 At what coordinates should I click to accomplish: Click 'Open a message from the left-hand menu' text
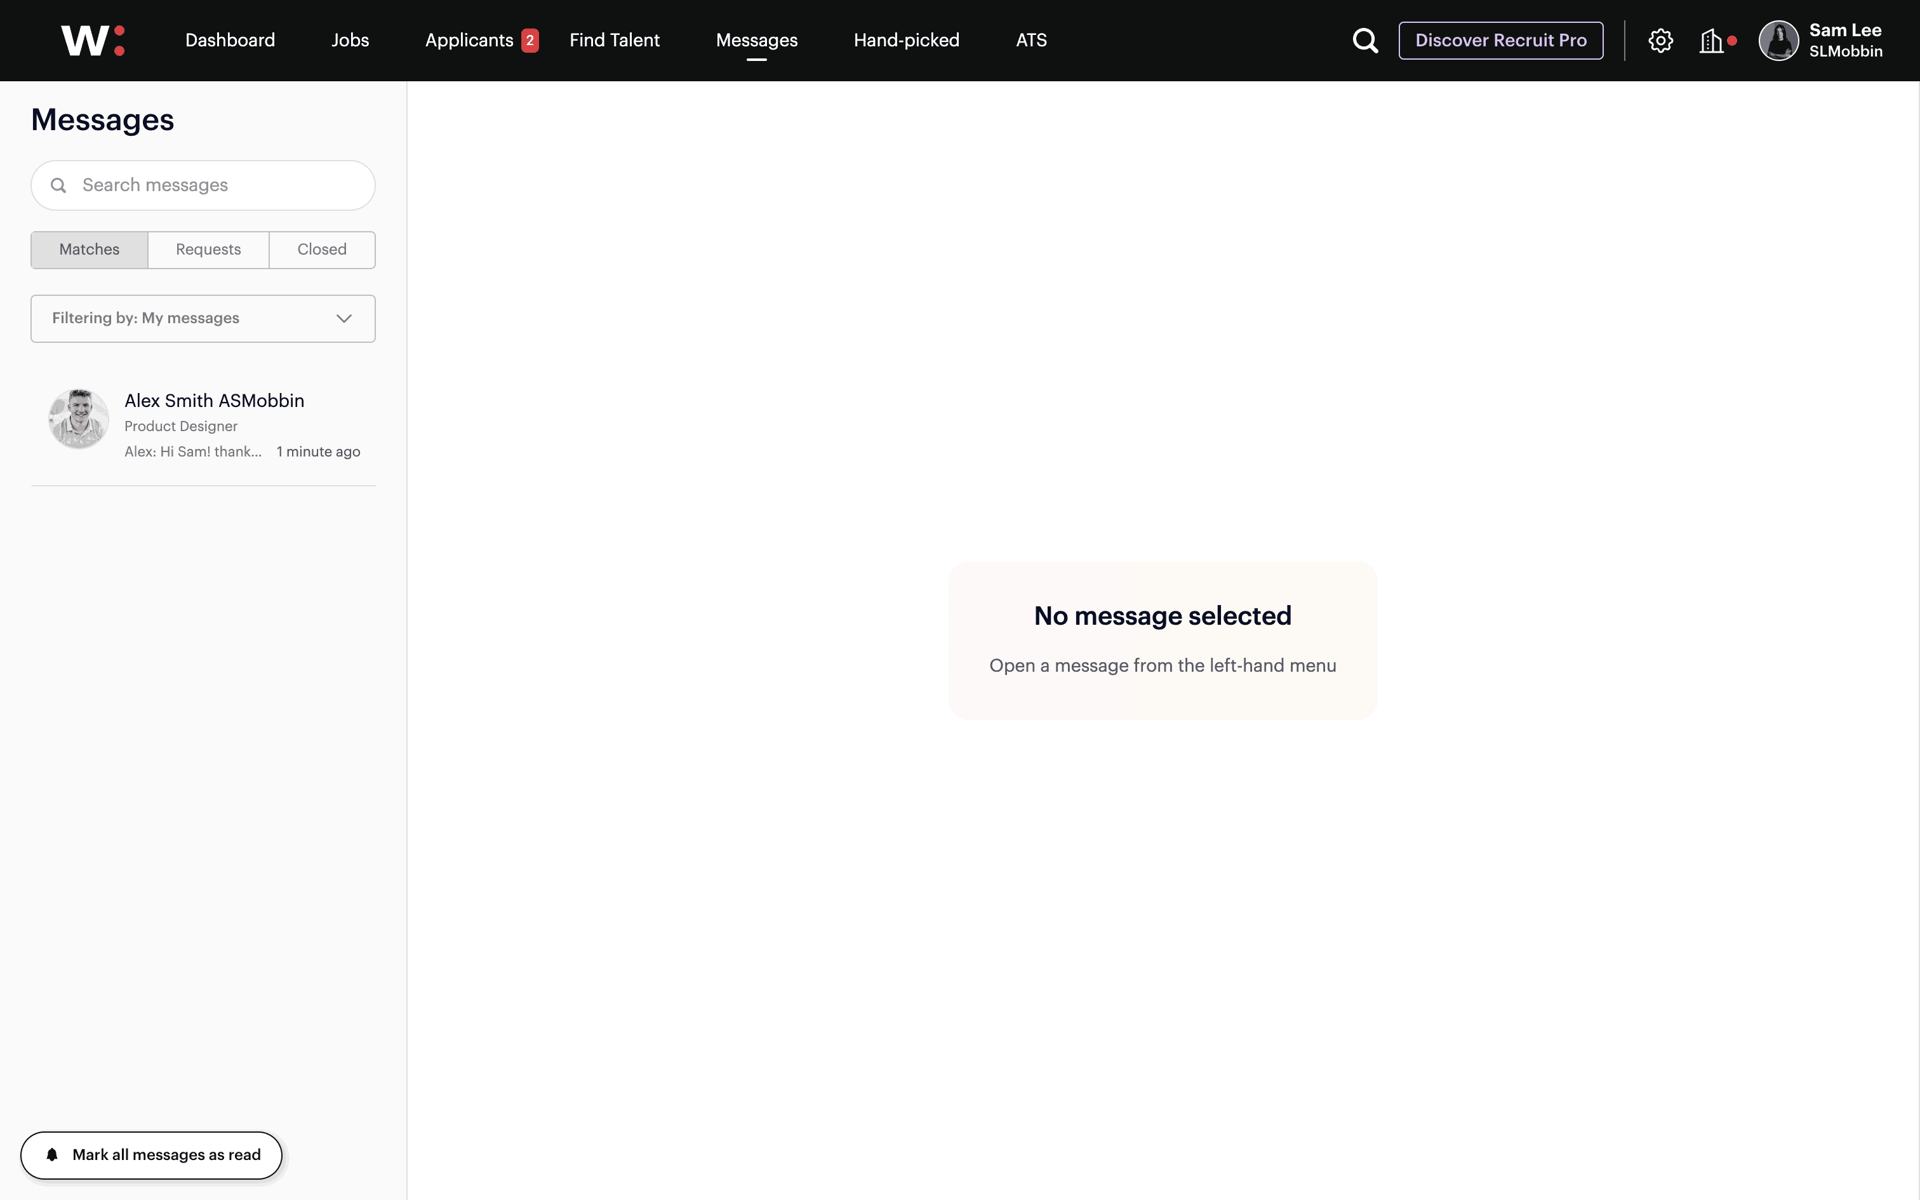(x=1162, y=666)
